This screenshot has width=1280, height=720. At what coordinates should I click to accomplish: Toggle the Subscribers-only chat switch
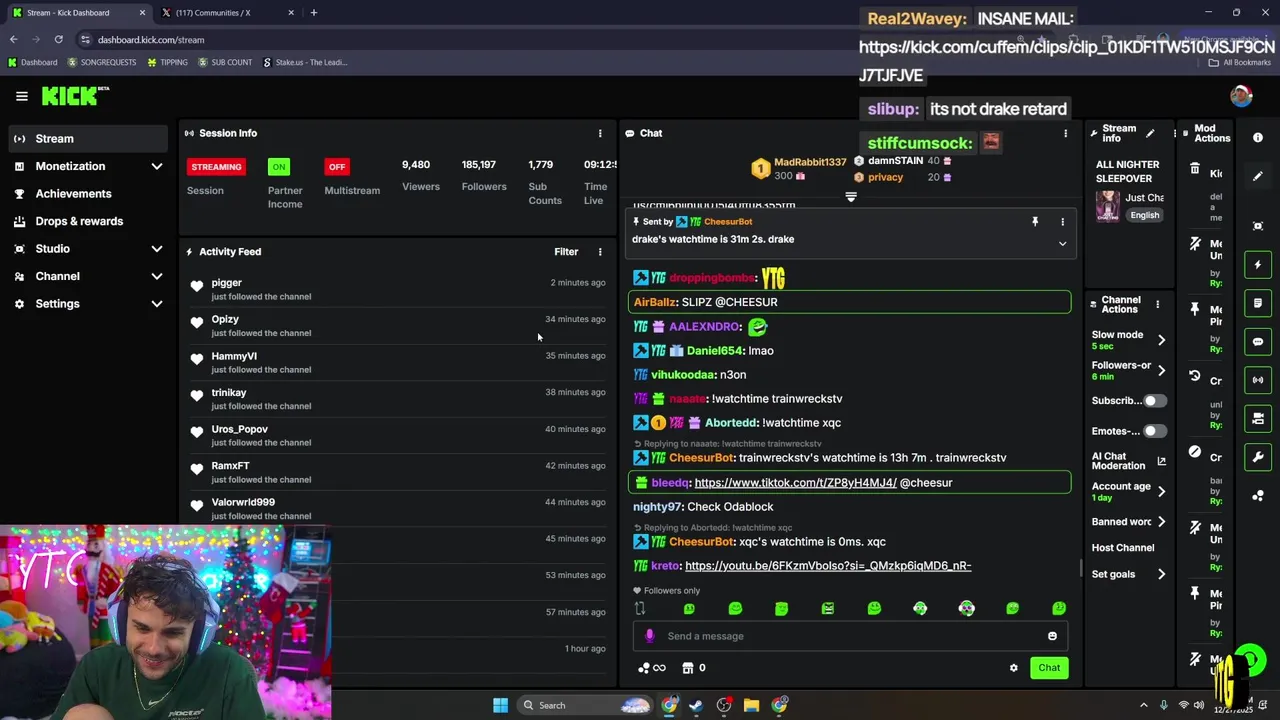1153,401
